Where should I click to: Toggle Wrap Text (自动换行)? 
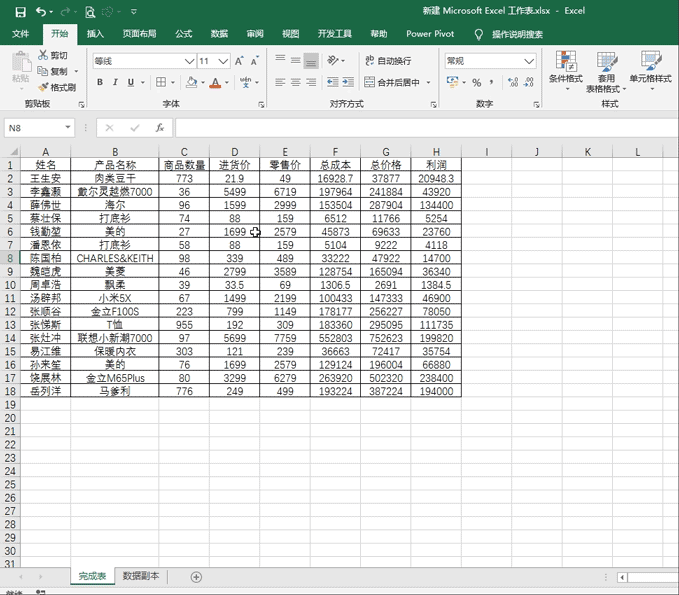click(x=388, y=61)
